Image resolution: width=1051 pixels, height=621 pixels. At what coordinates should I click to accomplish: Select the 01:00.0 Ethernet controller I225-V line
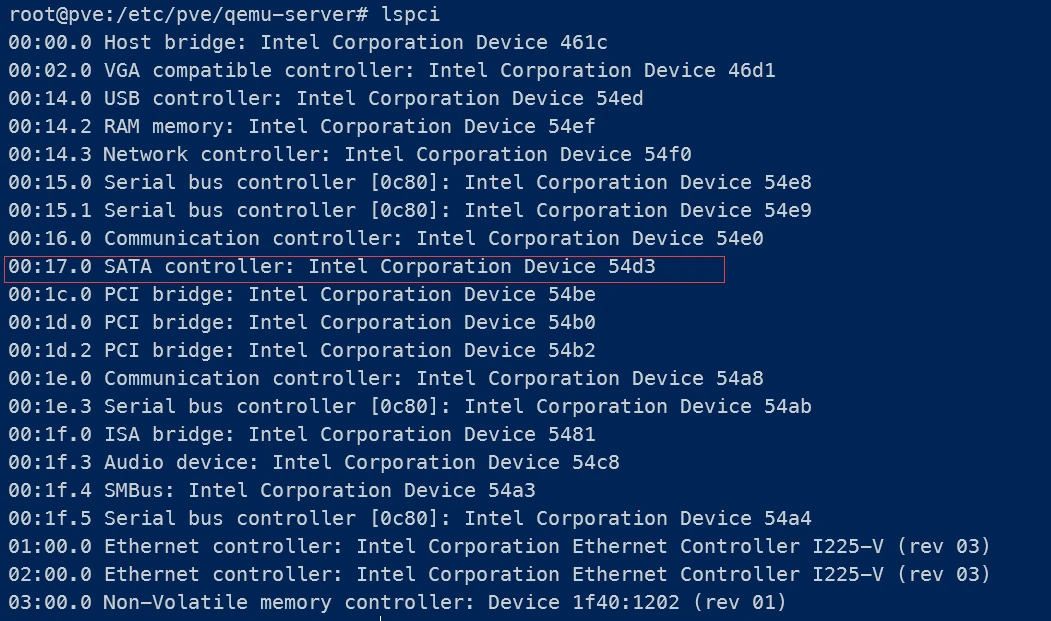tap(499, 547)
